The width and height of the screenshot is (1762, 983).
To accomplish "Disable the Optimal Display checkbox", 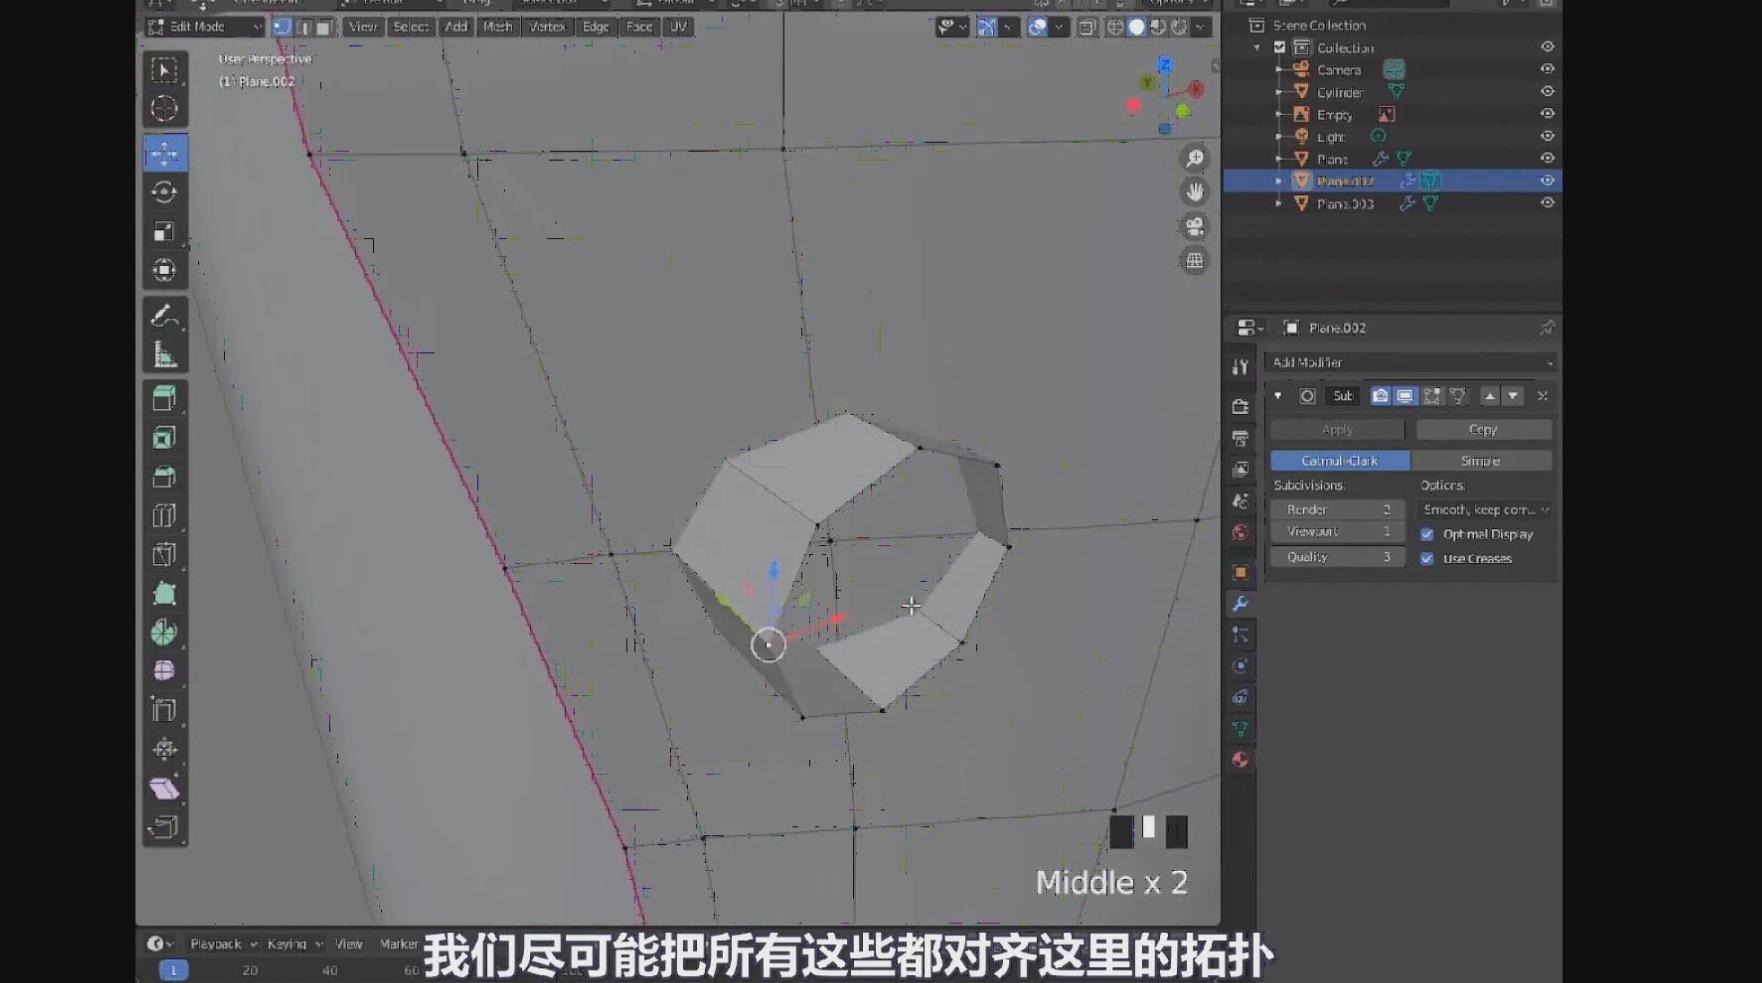I will point(1427,534).
